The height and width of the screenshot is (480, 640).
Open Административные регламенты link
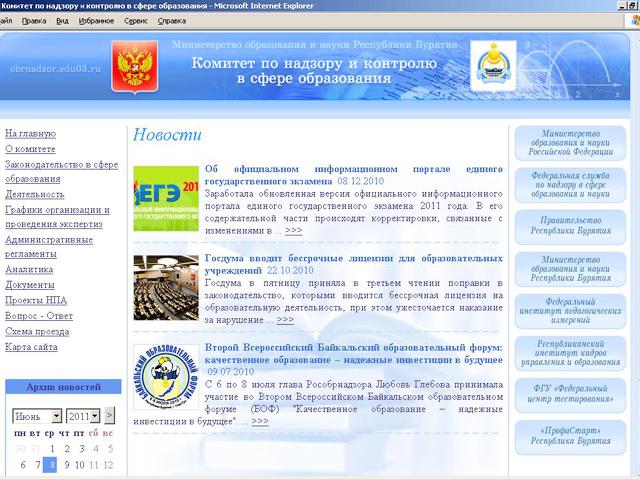point(49,247)
